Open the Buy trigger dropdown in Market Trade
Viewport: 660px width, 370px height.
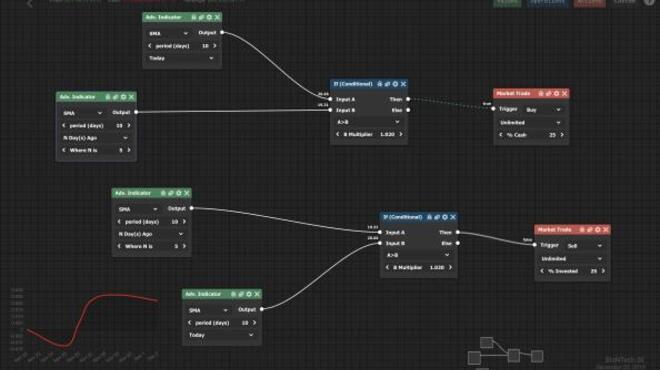(x=543, y=110)
